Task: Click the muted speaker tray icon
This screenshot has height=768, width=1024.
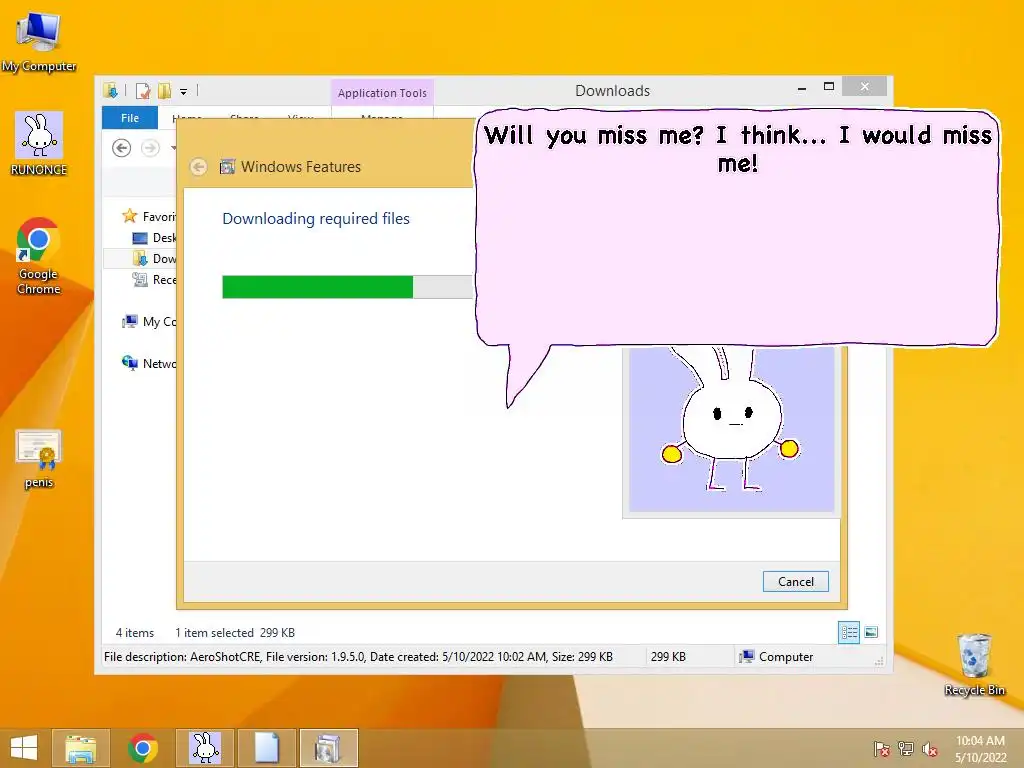Action: pos(929,748)
